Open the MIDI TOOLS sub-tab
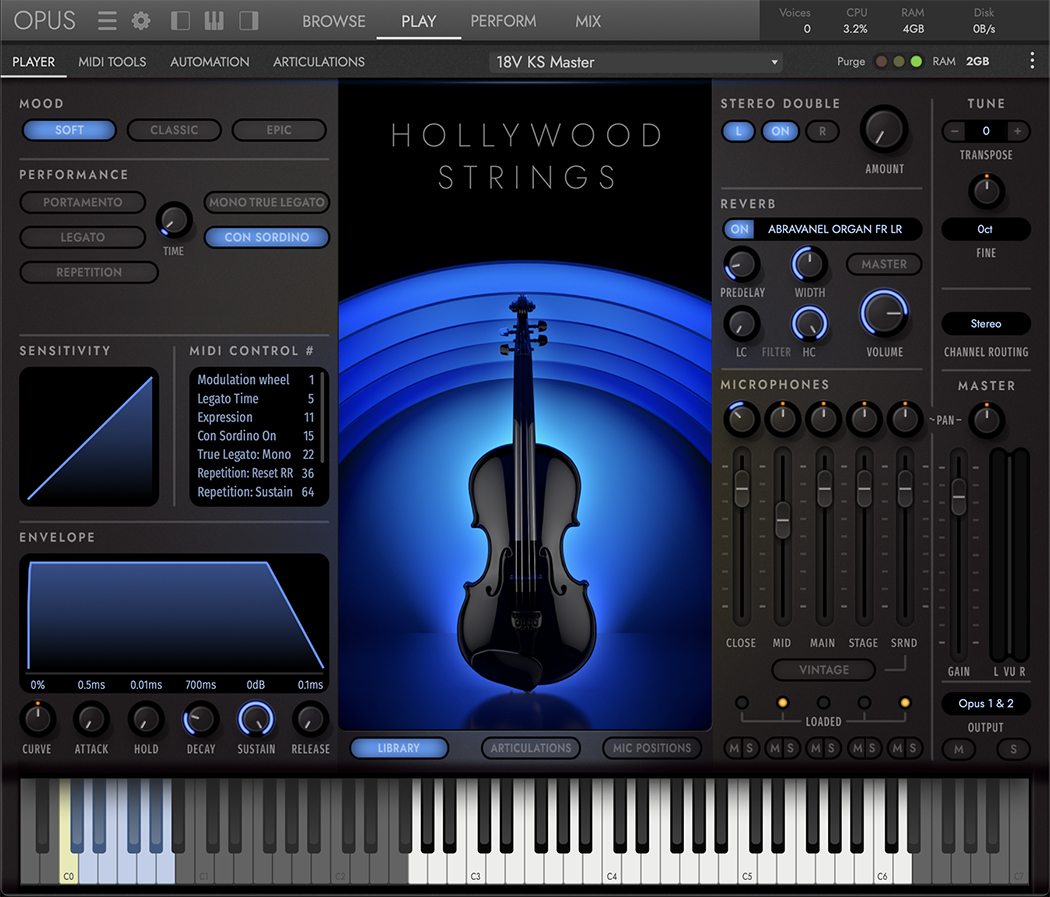Viewport: 1050px width, 897px height. (112, 62)
